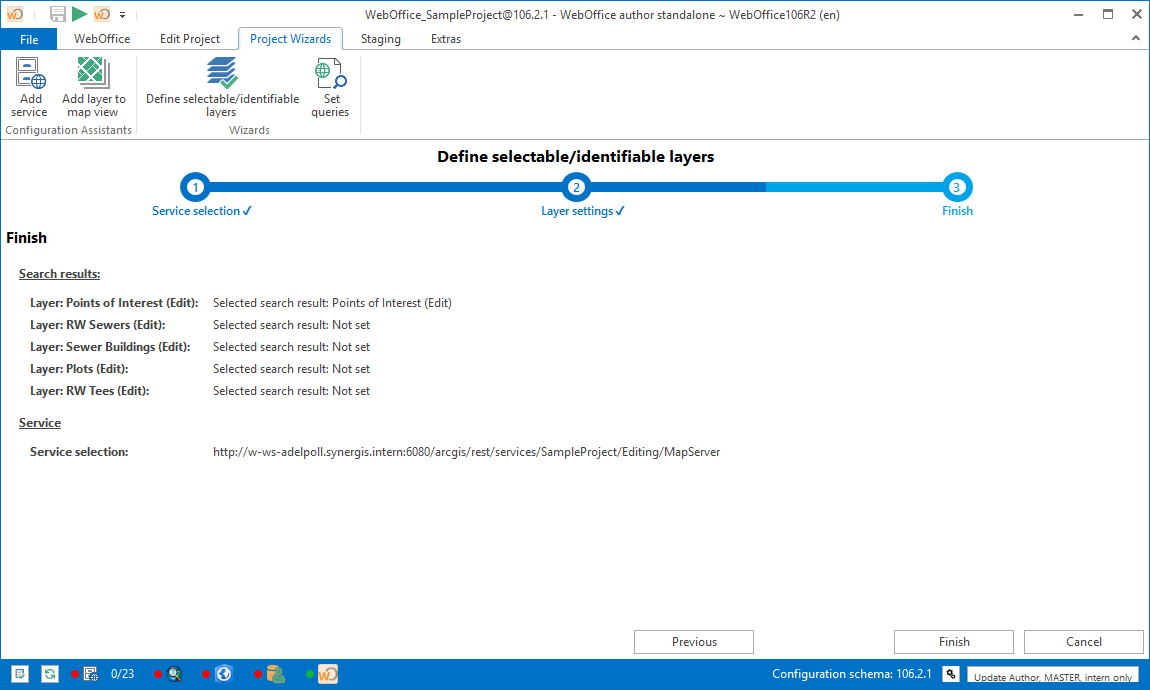Click the Save icon in the quick access toolbar

tap(57, 14)
